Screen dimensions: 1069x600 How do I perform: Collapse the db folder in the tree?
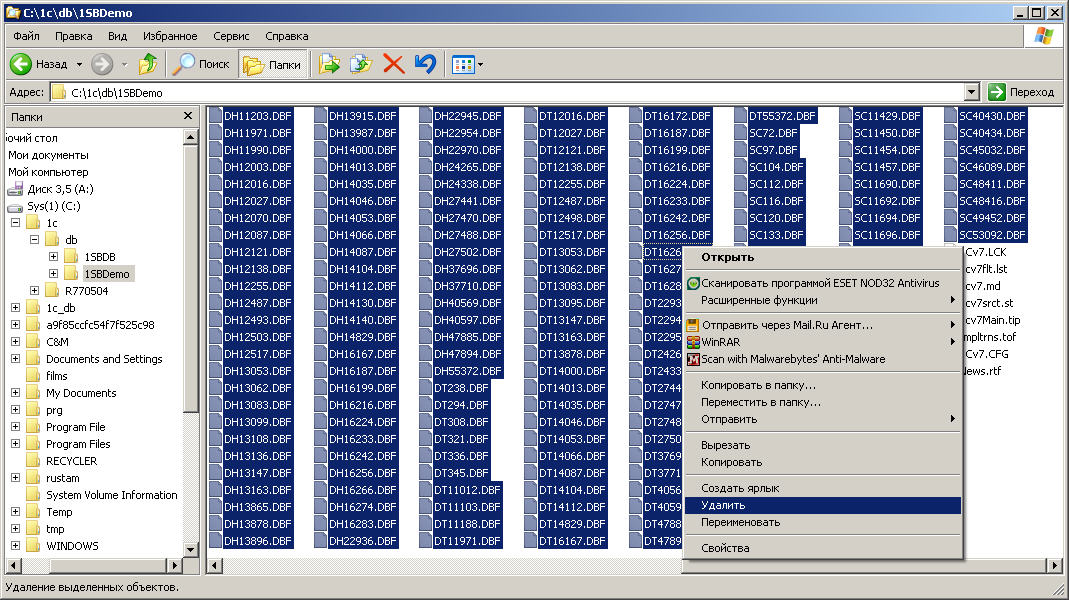[35, 240]
